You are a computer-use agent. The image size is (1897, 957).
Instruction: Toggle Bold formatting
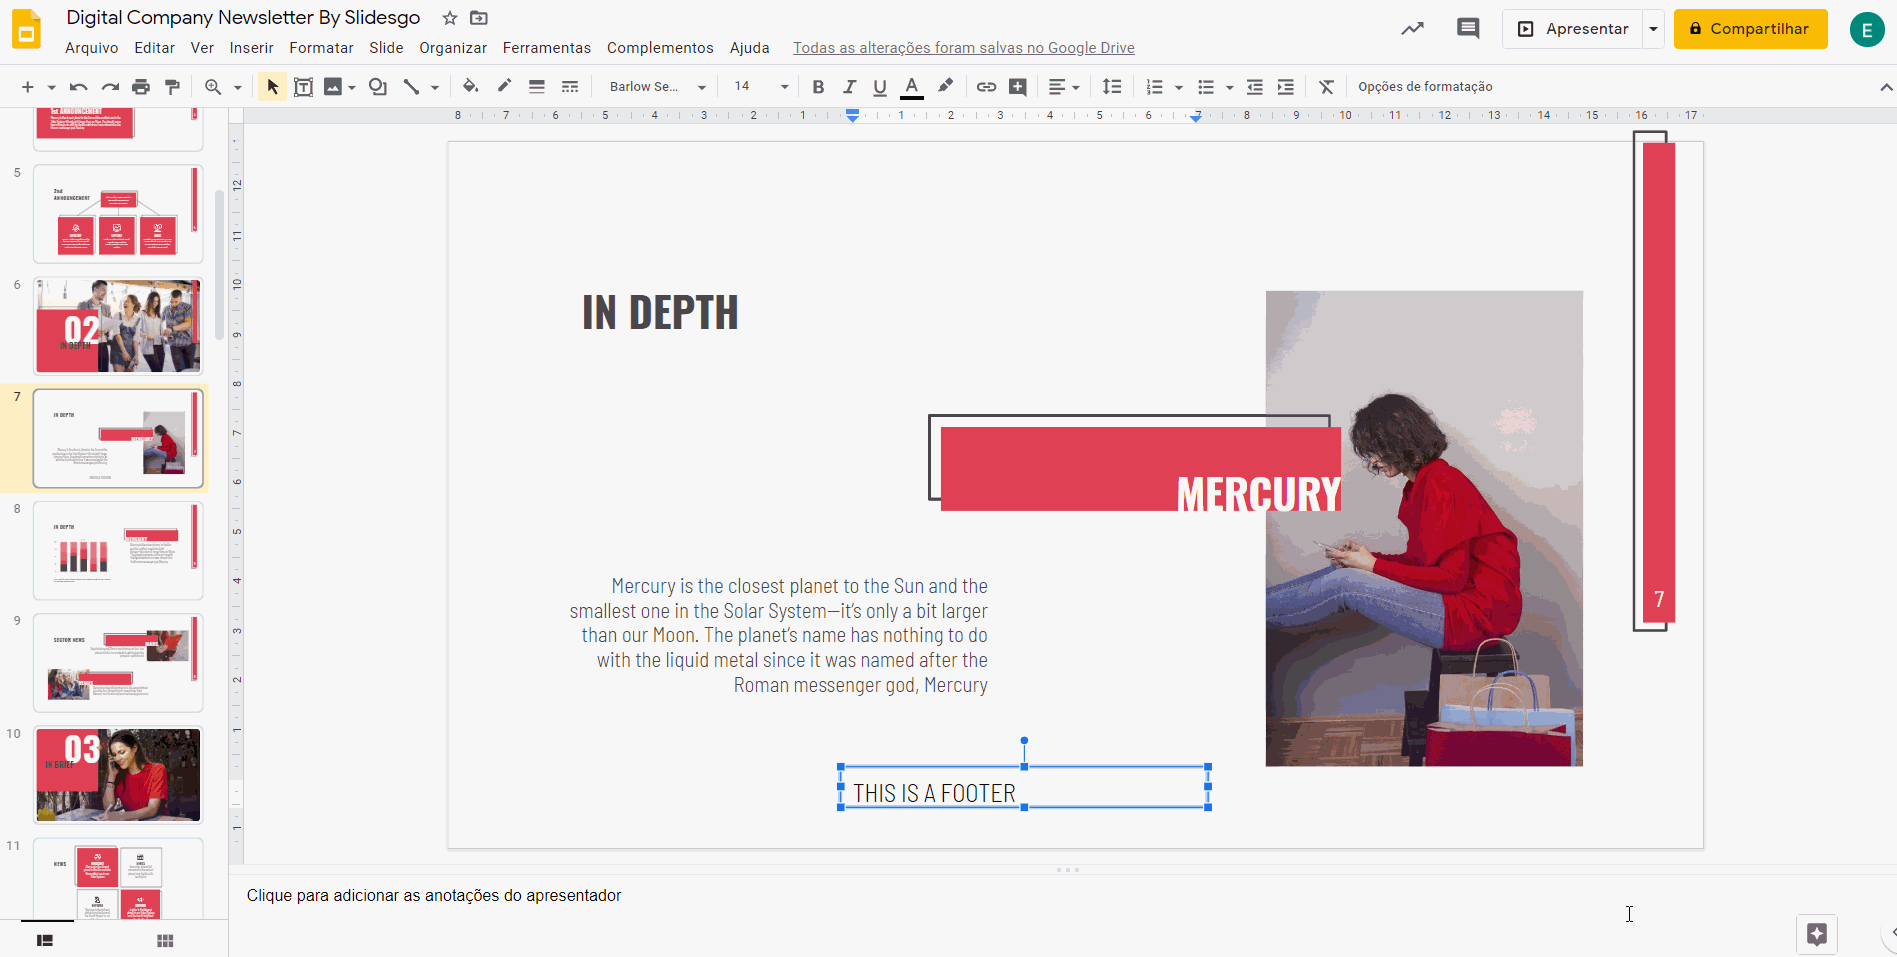[x=818, y=87]
